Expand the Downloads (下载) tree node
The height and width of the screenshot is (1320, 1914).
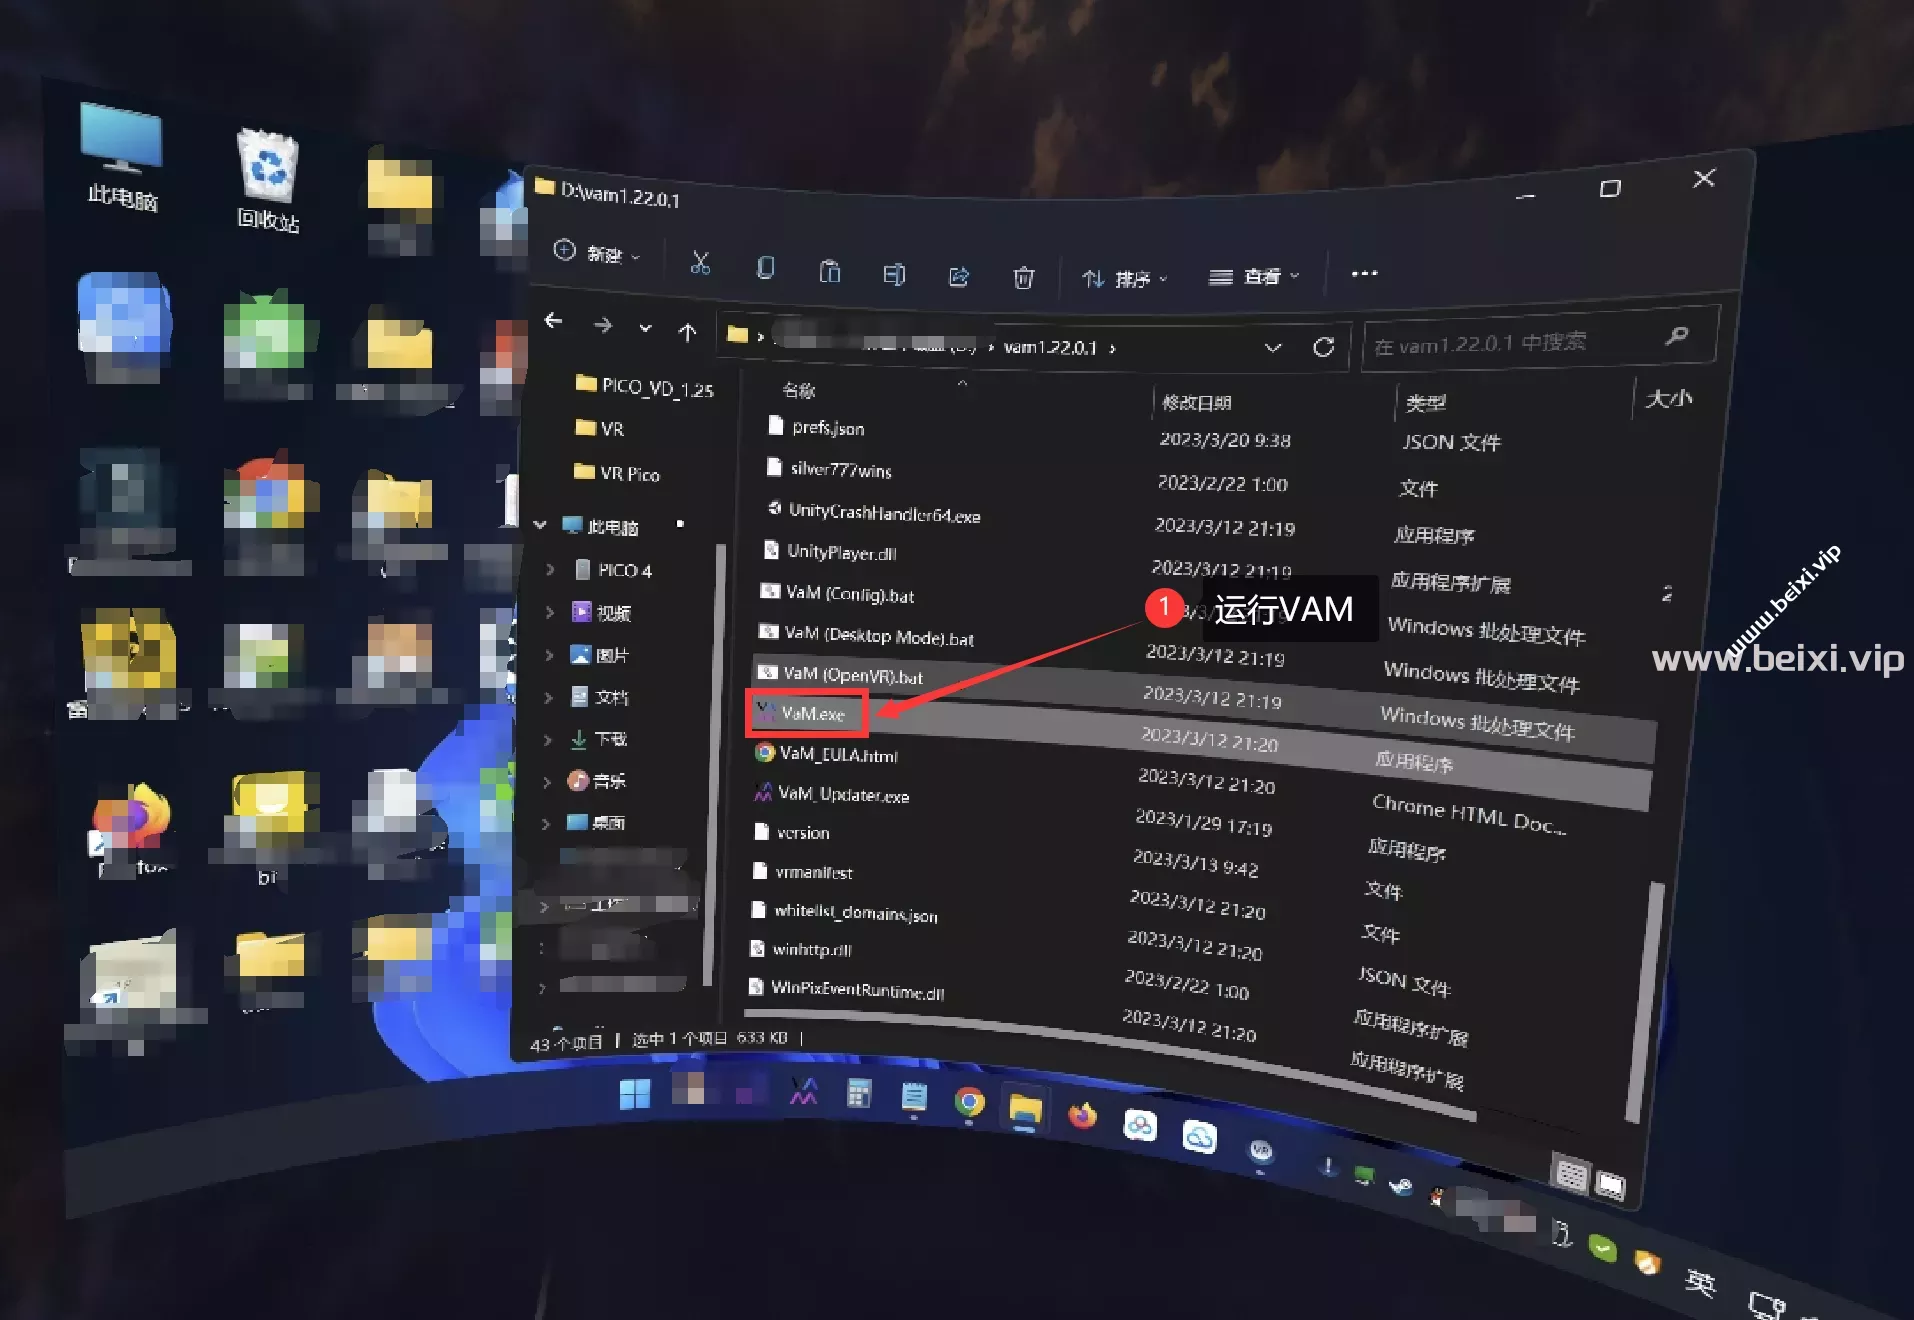[x=547, y=739]
